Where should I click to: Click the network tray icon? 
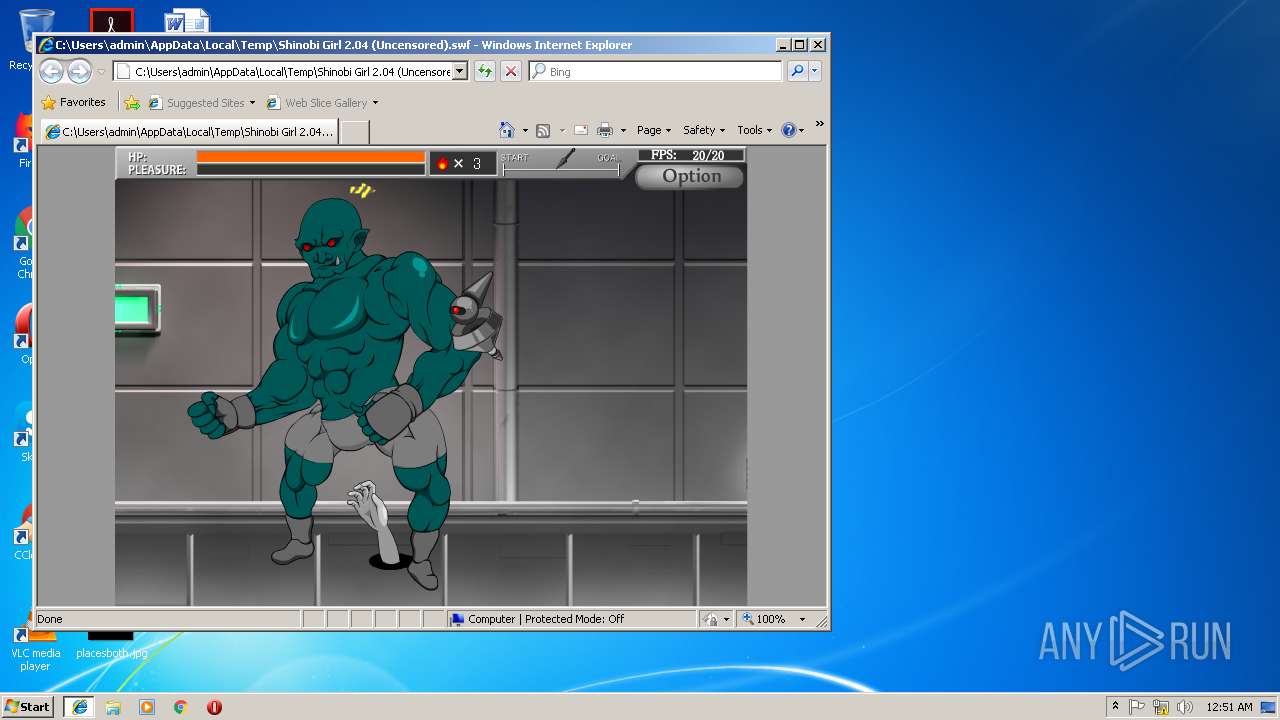pos(1161,707)
